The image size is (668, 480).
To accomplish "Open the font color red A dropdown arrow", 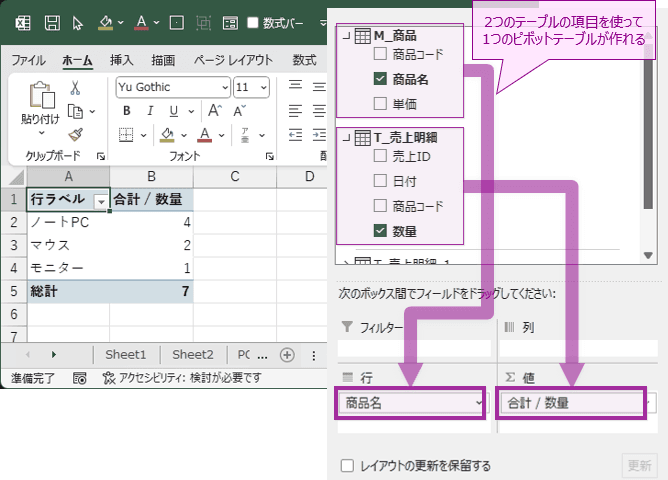I will tap(222, 135).
